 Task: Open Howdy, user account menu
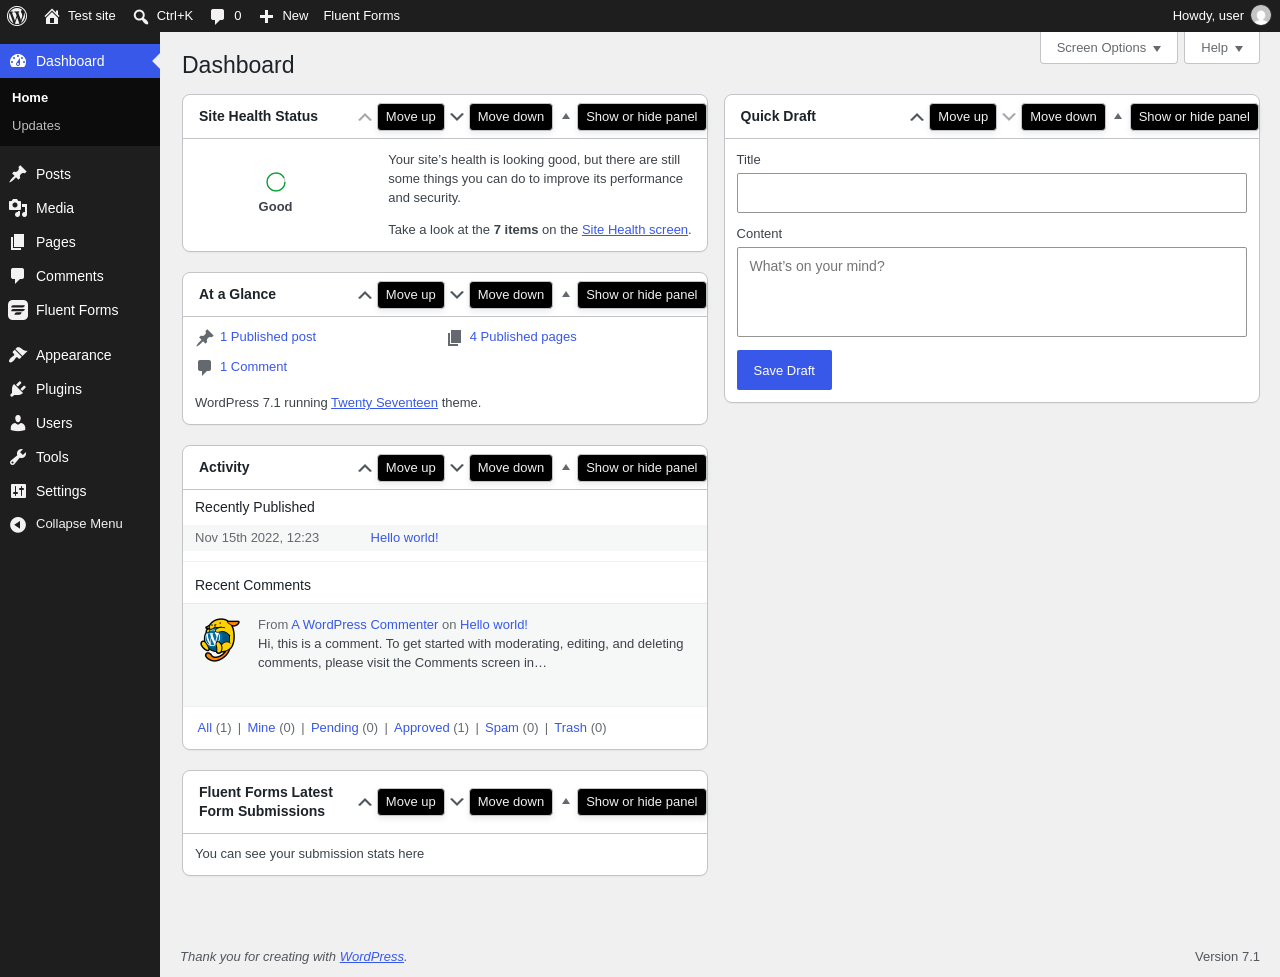1221,16
